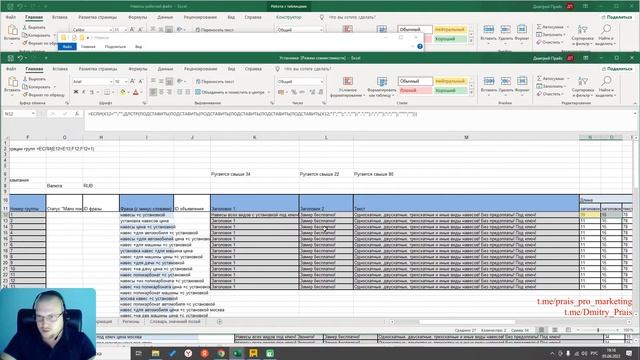Image resolution: width=640 pixels, height=360 pixels.
Task: Add new sheet with plus button
Action: point(220,322)
